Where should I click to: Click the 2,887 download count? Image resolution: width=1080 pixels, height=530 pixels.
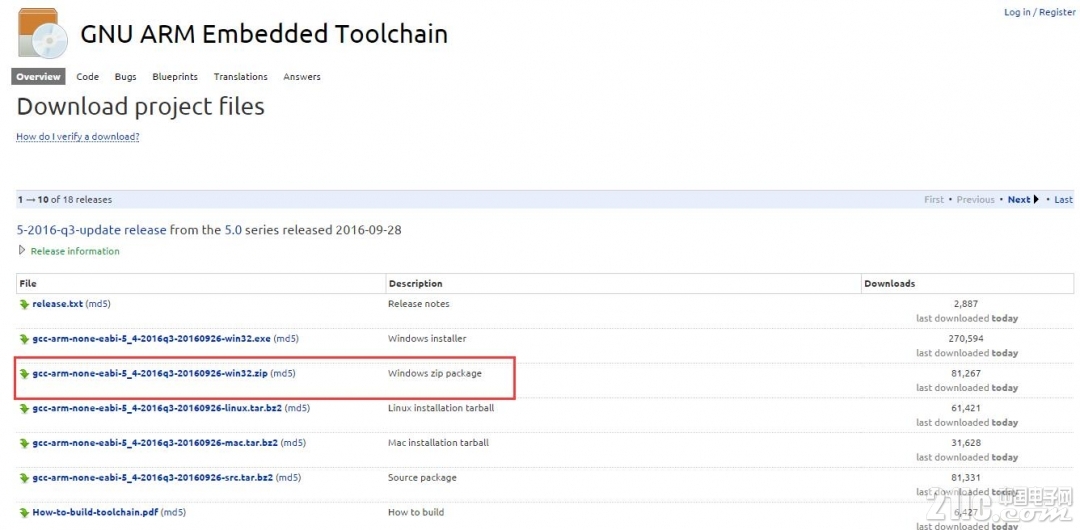966,304
